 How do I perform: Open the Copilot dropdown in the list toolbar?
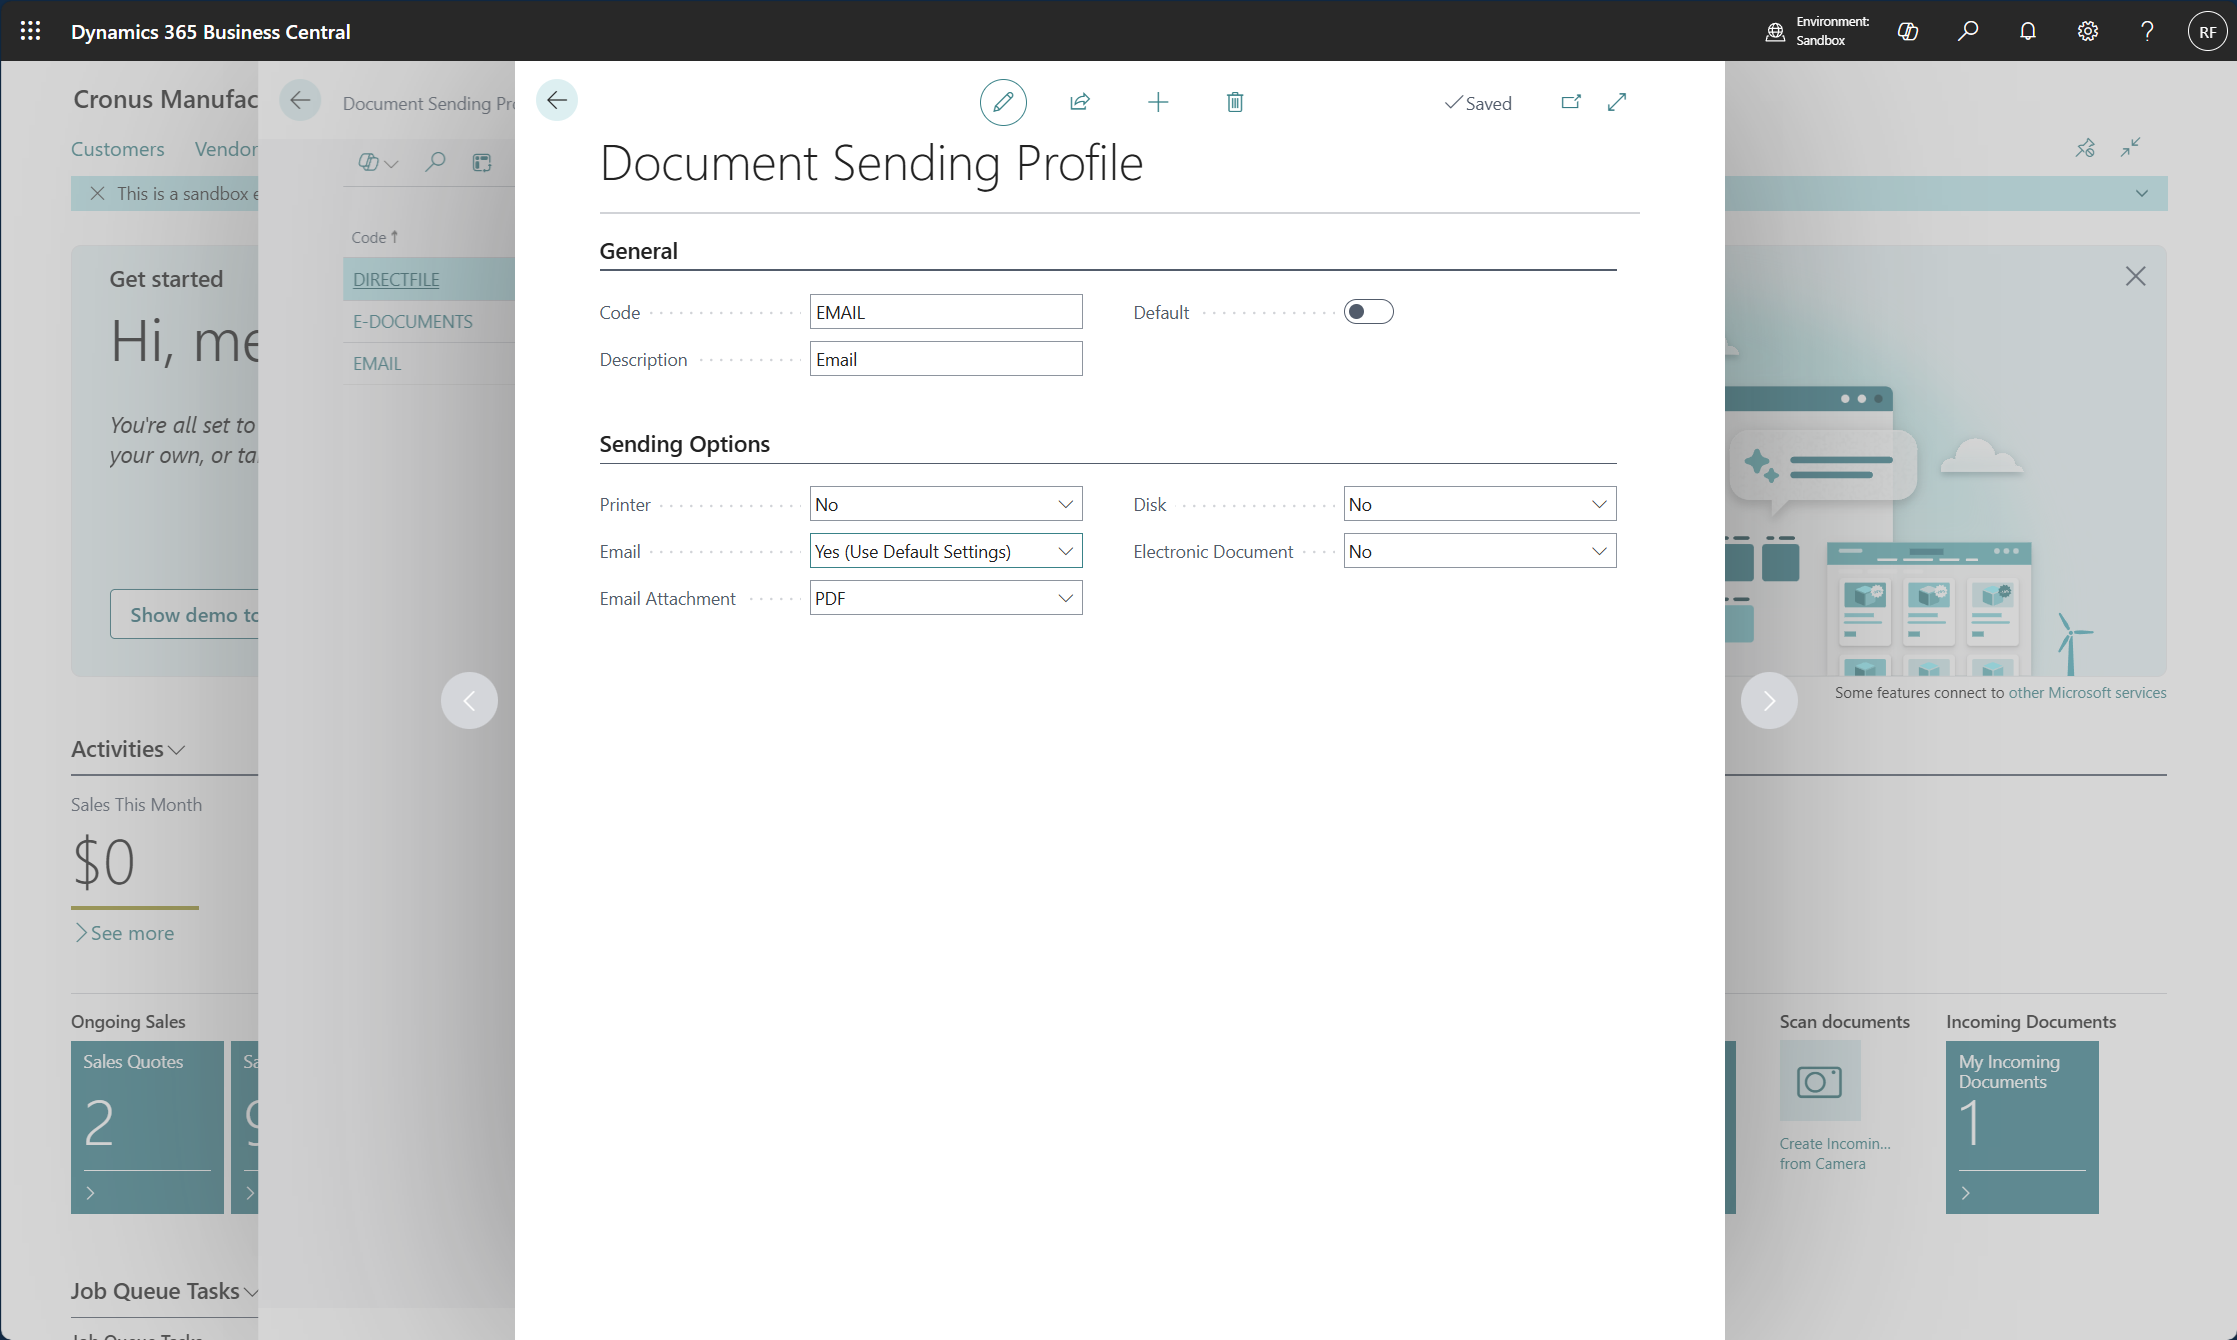point(378,162)
